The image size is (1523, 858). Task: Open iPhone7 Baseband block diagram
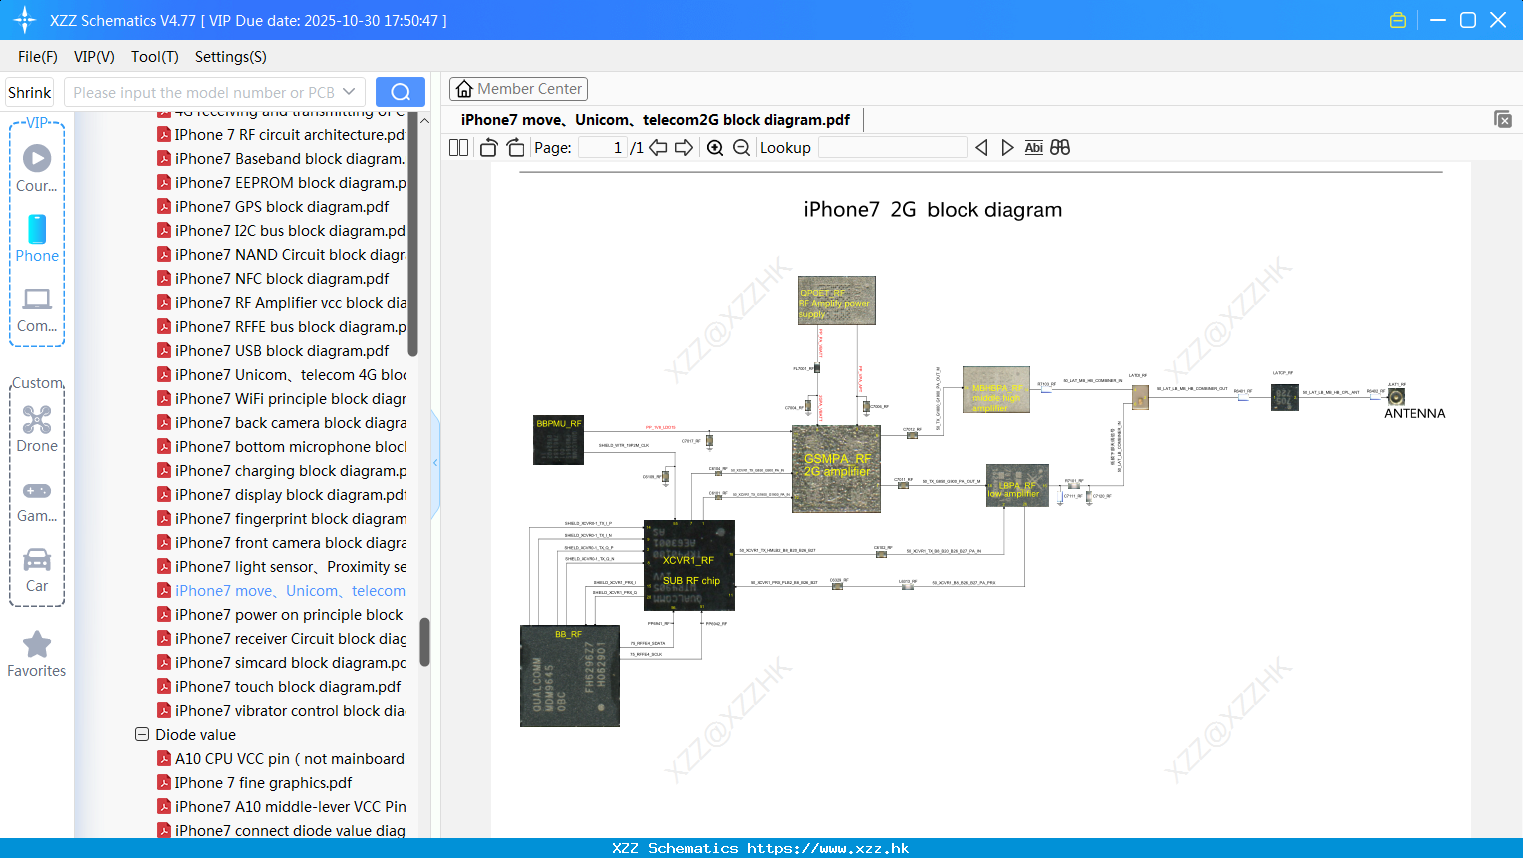281,159
